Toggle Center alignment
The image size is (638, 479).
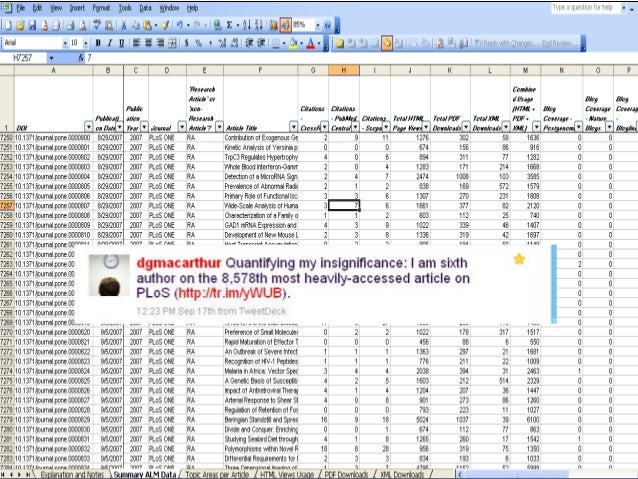click(149, 43)
